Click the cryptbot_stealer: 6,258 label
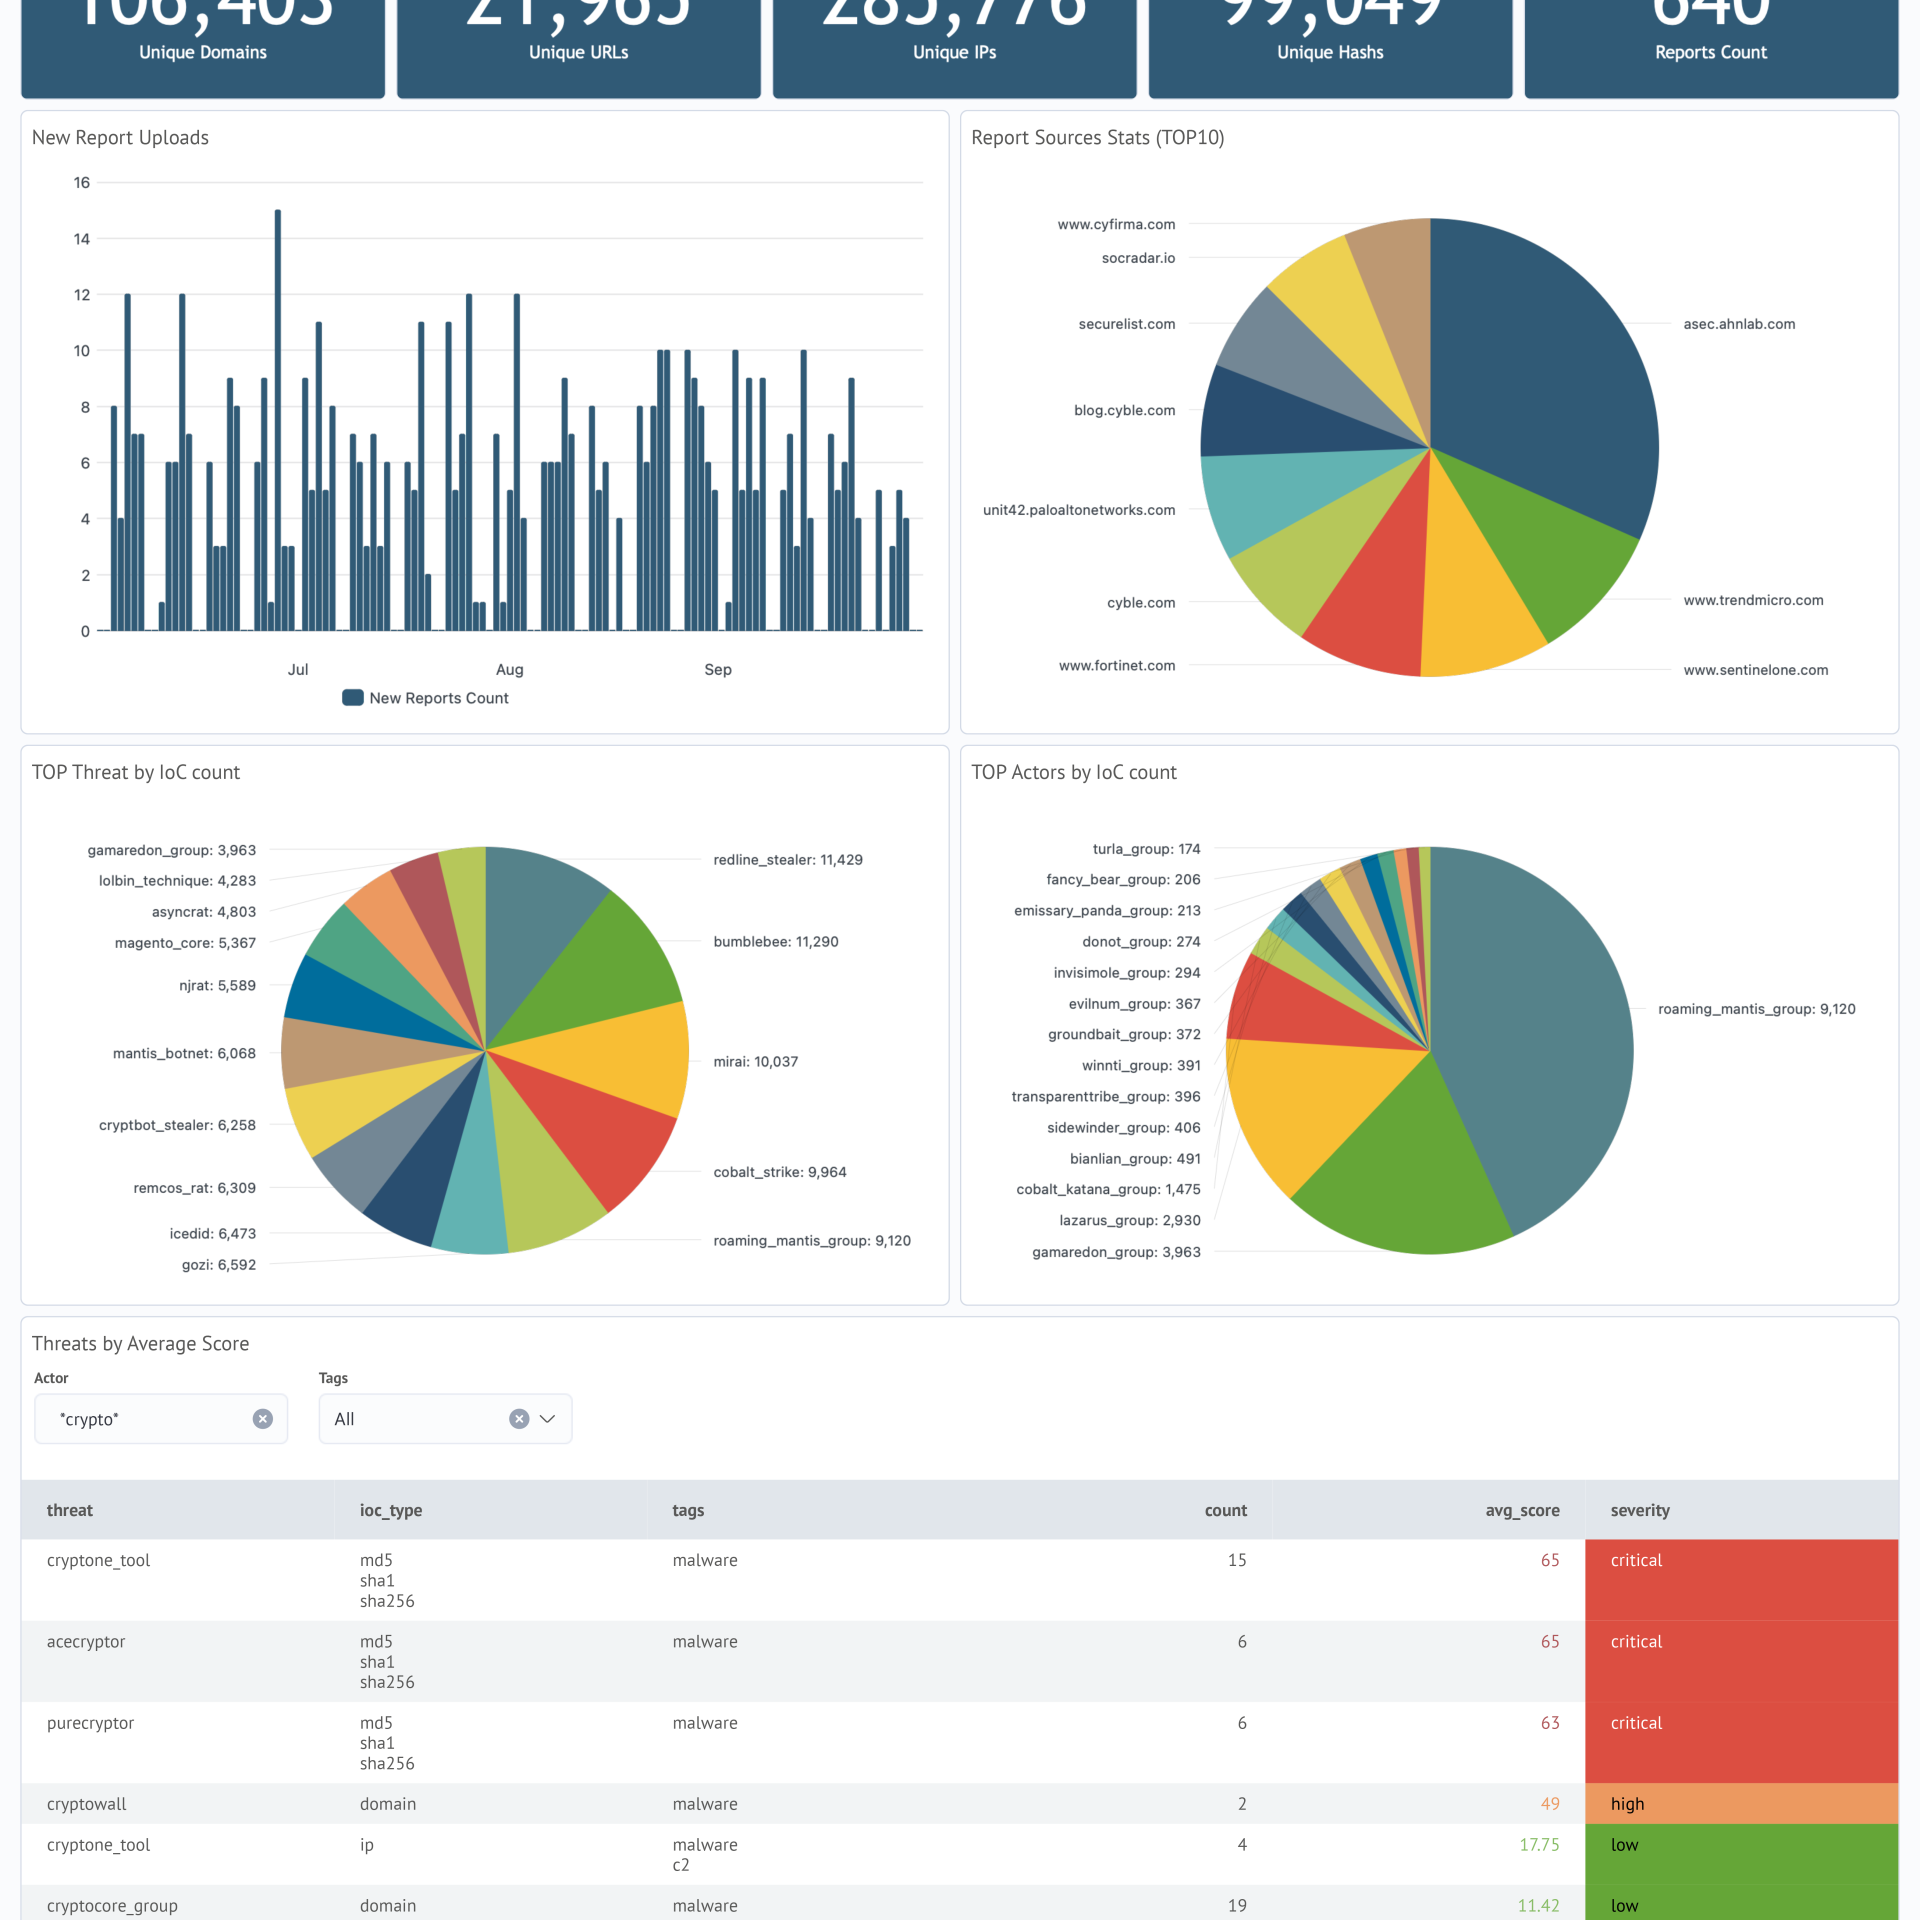This screenshot has width=1920, height=1920. [x=178, y=1125]
